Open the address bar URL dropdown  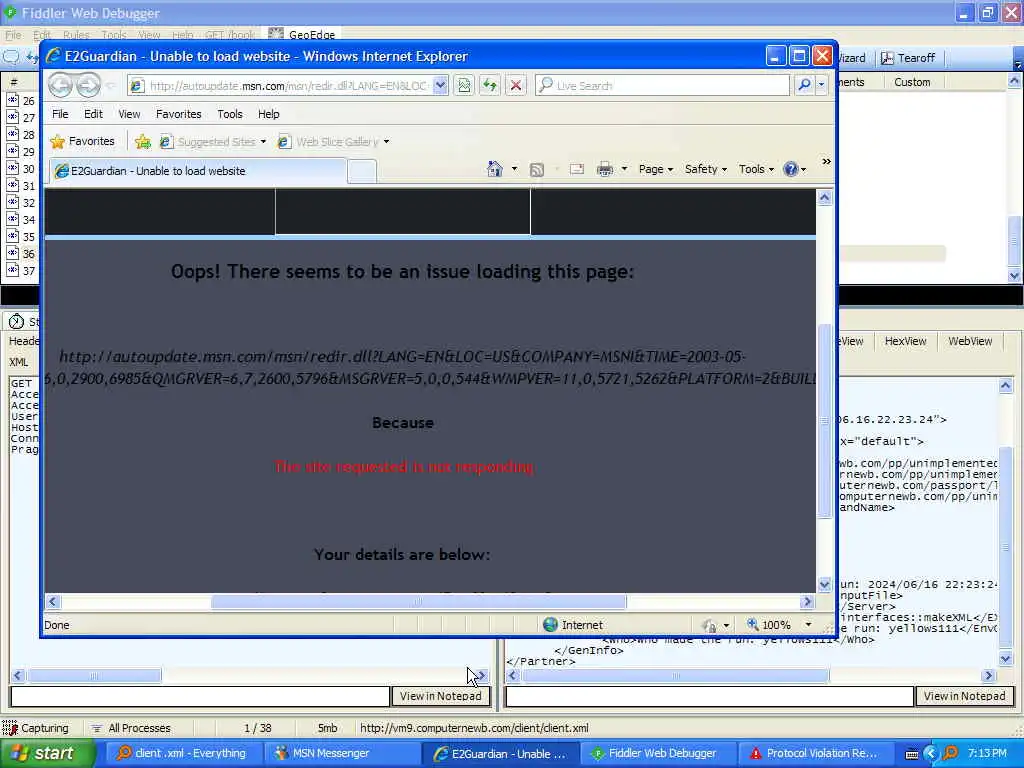tap(441, 85)
